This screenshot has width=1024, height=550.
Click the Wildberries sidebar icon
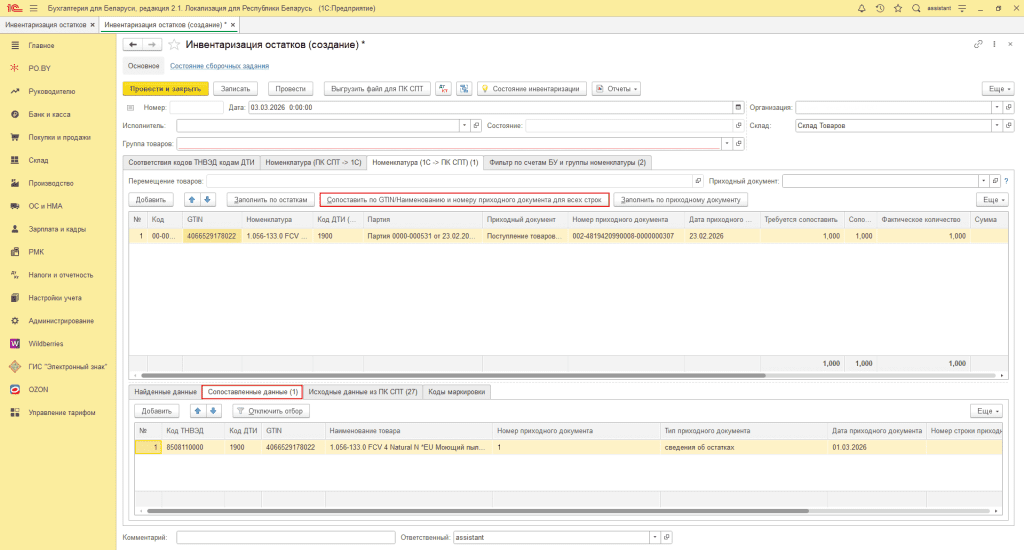(16, 343)
